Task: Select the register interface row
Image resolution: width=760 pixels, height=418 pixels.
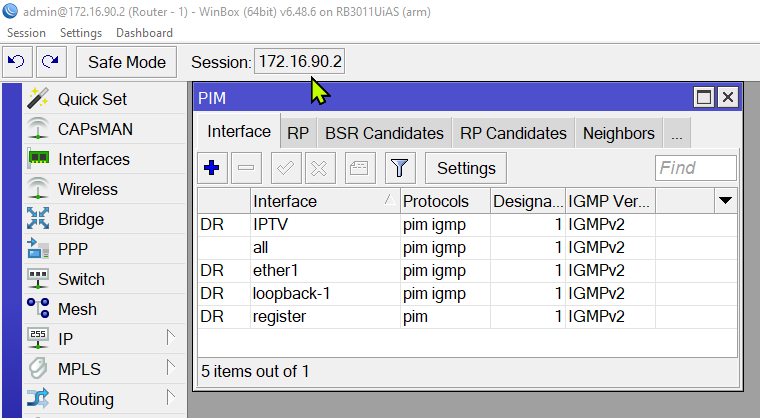Action: (x=467, y=316)
